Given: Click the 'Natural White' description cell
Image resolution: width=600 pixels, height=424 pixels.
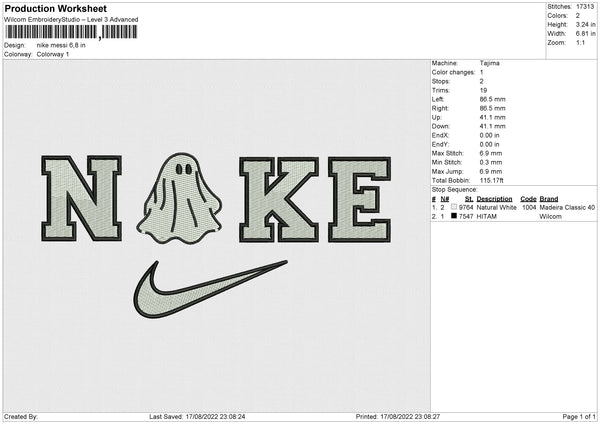Looking at the screenshot, I should click(x=496, y=207).
